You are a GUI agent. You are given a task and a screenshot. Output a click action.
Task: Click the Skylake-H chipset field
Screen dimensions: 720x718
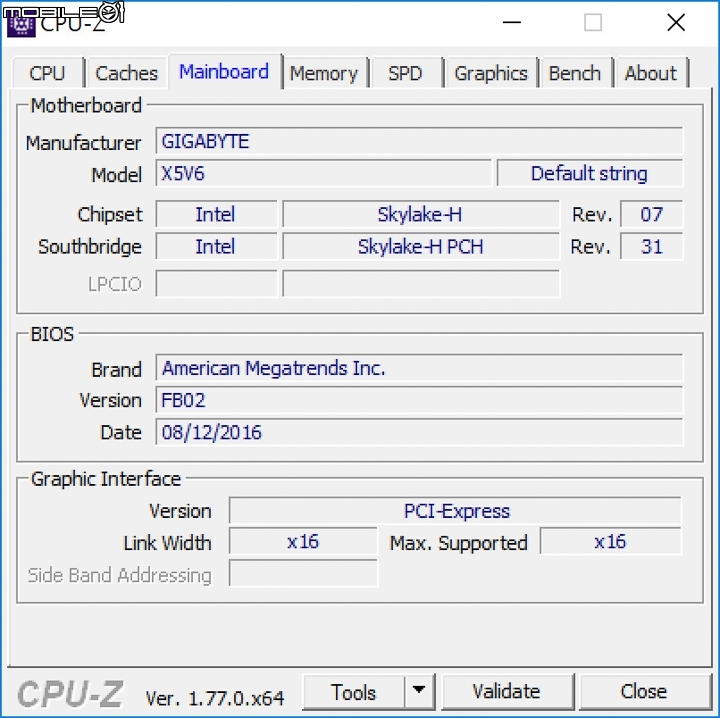pyautogui.click(x=421, y=214)
